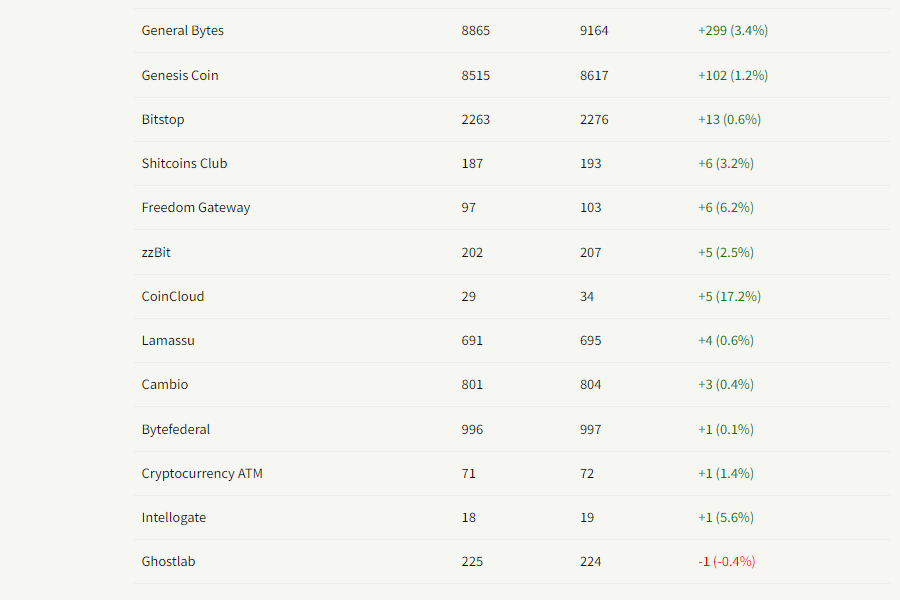
Task: Click Lamassu value 691
Action: coord(472,340)
